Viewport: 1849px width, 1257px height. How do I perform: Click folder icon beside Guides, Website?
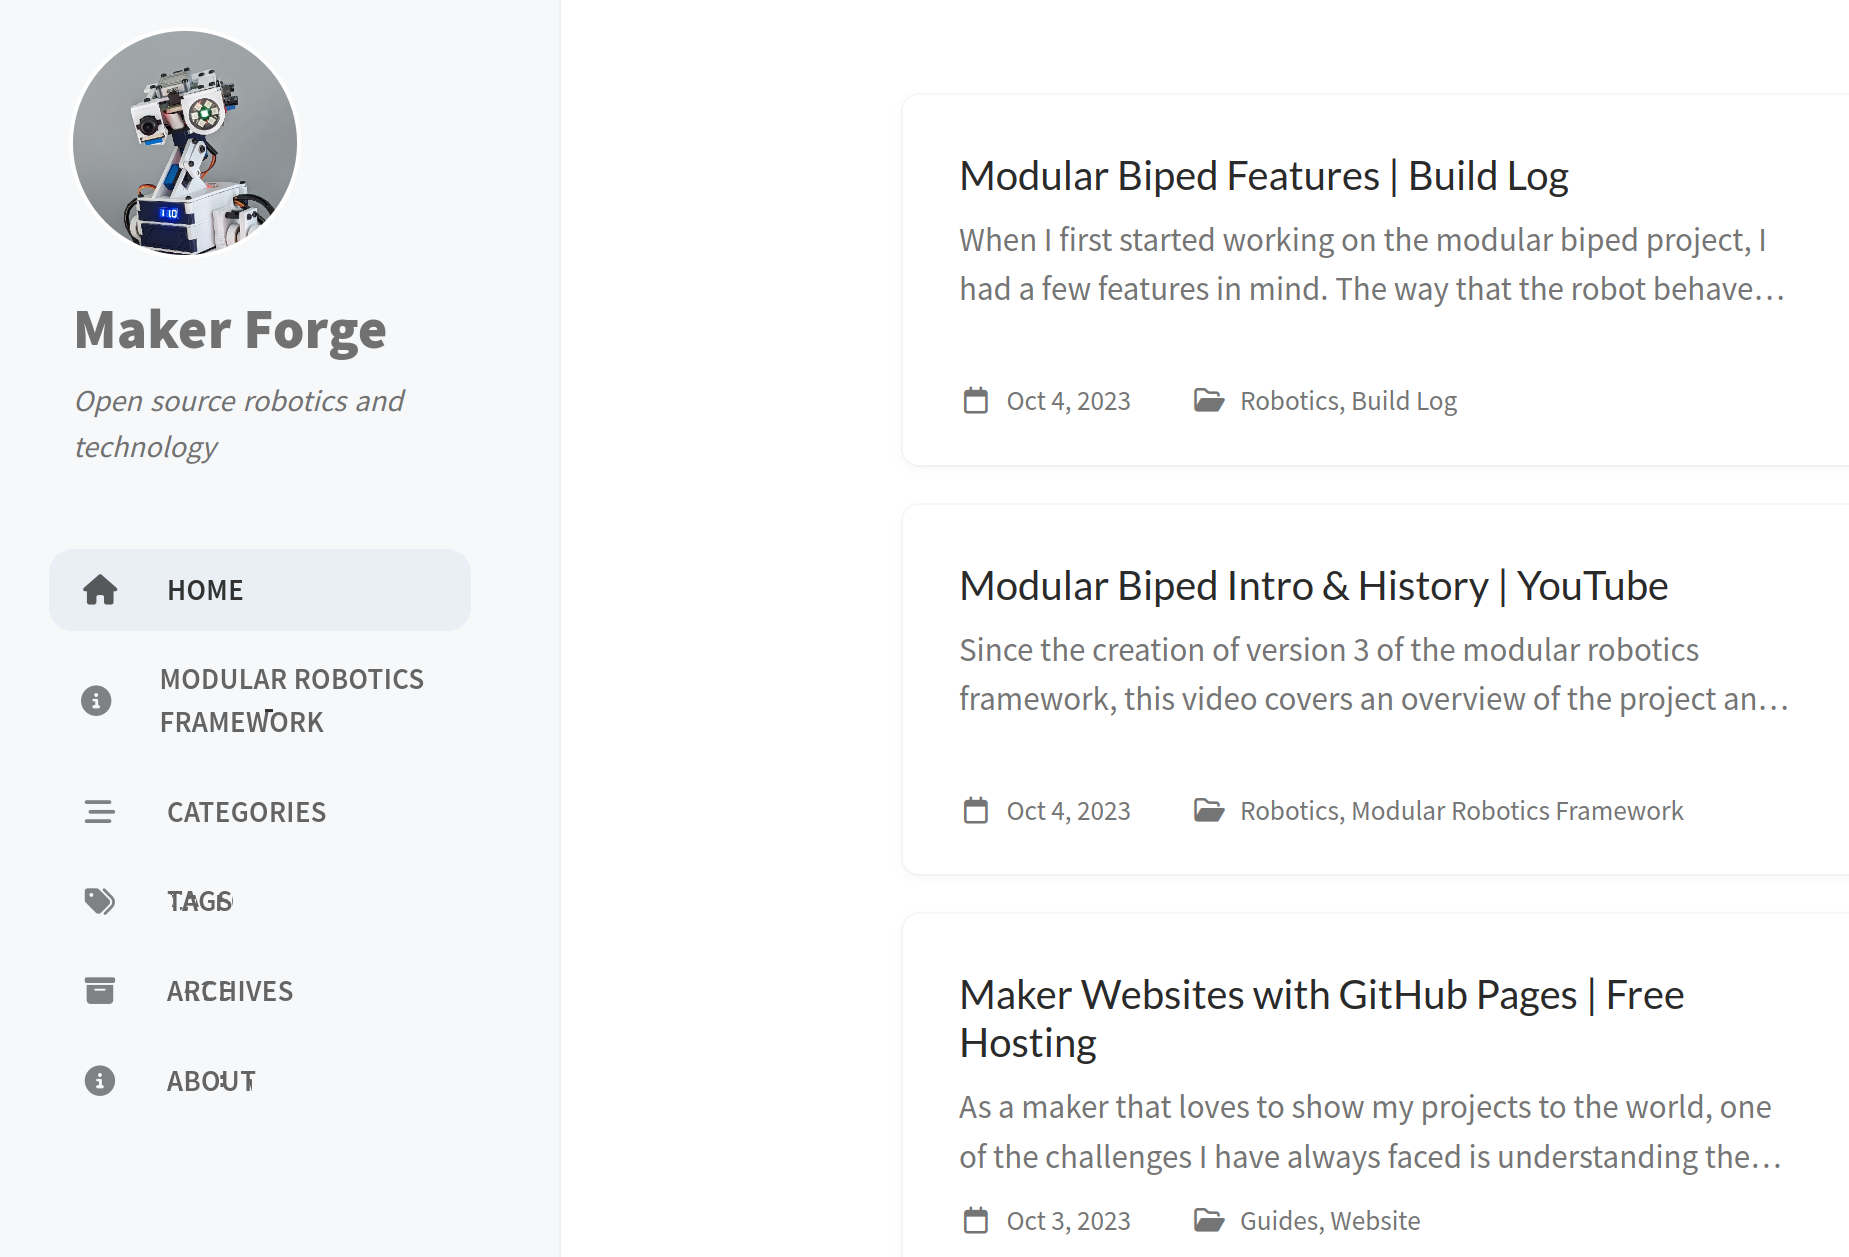pos(1209,1220)
